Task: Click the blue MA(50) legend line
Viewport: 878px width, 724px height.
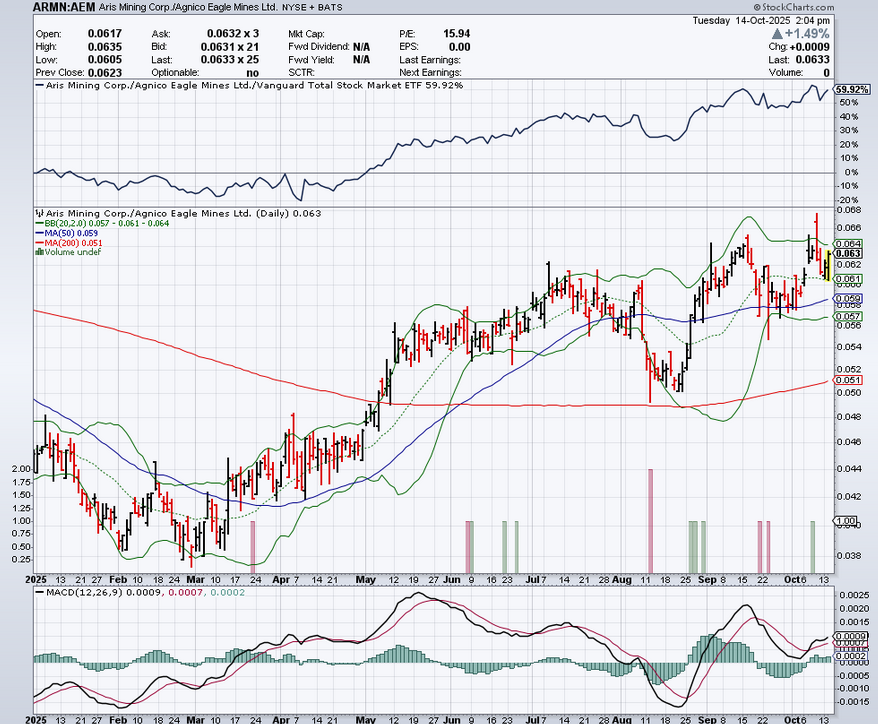Action: click(x=37, y=233)
